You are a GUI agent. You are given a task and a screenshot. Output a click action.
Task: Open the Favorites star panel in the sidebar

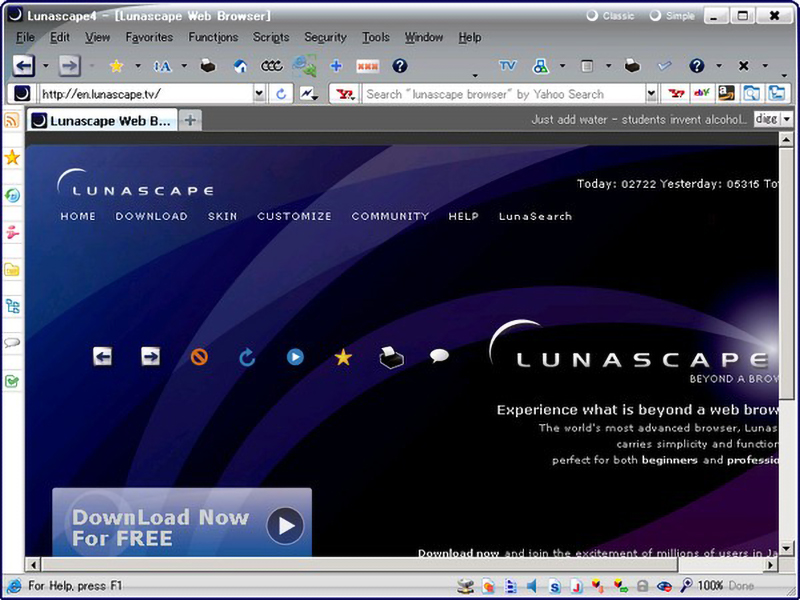click(12, 158)
